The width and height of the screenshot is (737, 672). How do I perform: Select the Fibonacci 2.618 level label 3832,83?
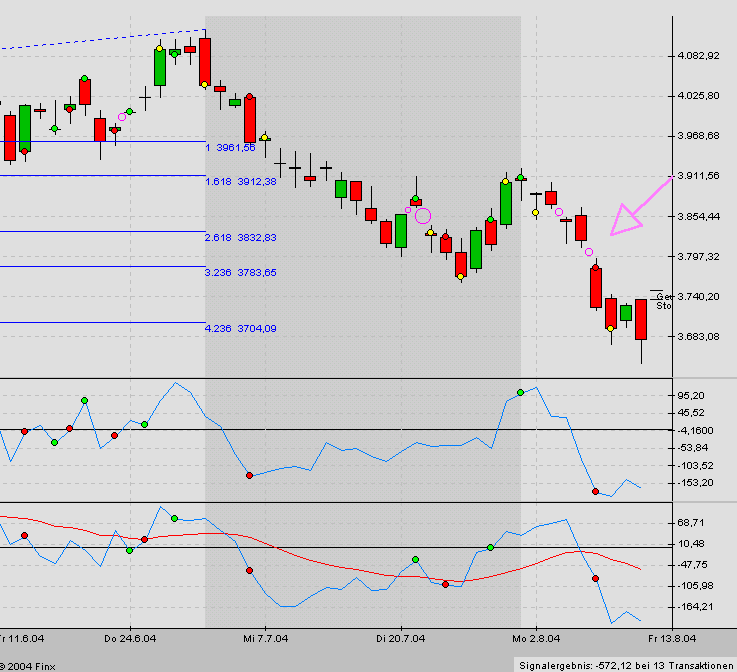[240, 238]
